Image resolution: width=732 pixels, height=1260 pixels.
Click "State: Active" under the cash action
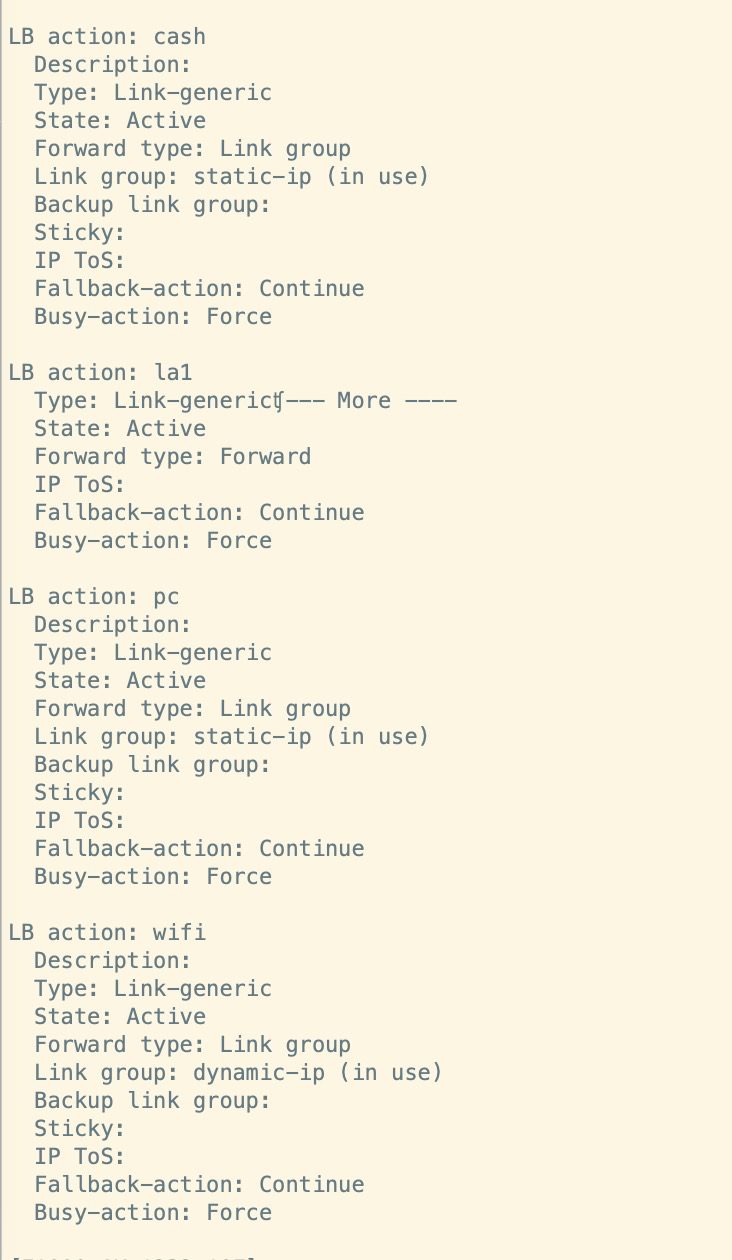(x=120, y=121)
